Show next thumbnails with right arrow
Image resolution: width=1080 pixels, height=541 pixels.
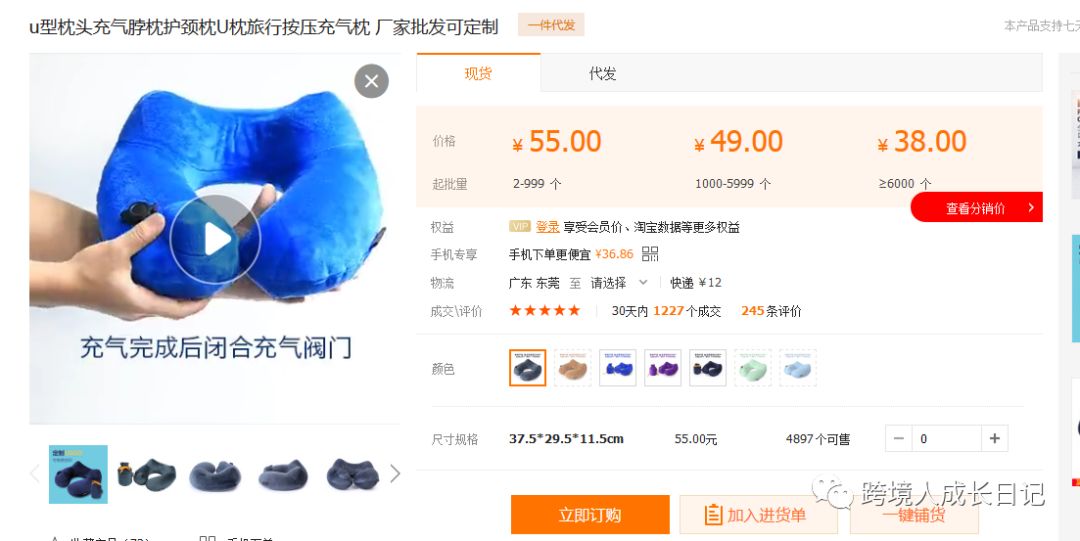(395, 473)
